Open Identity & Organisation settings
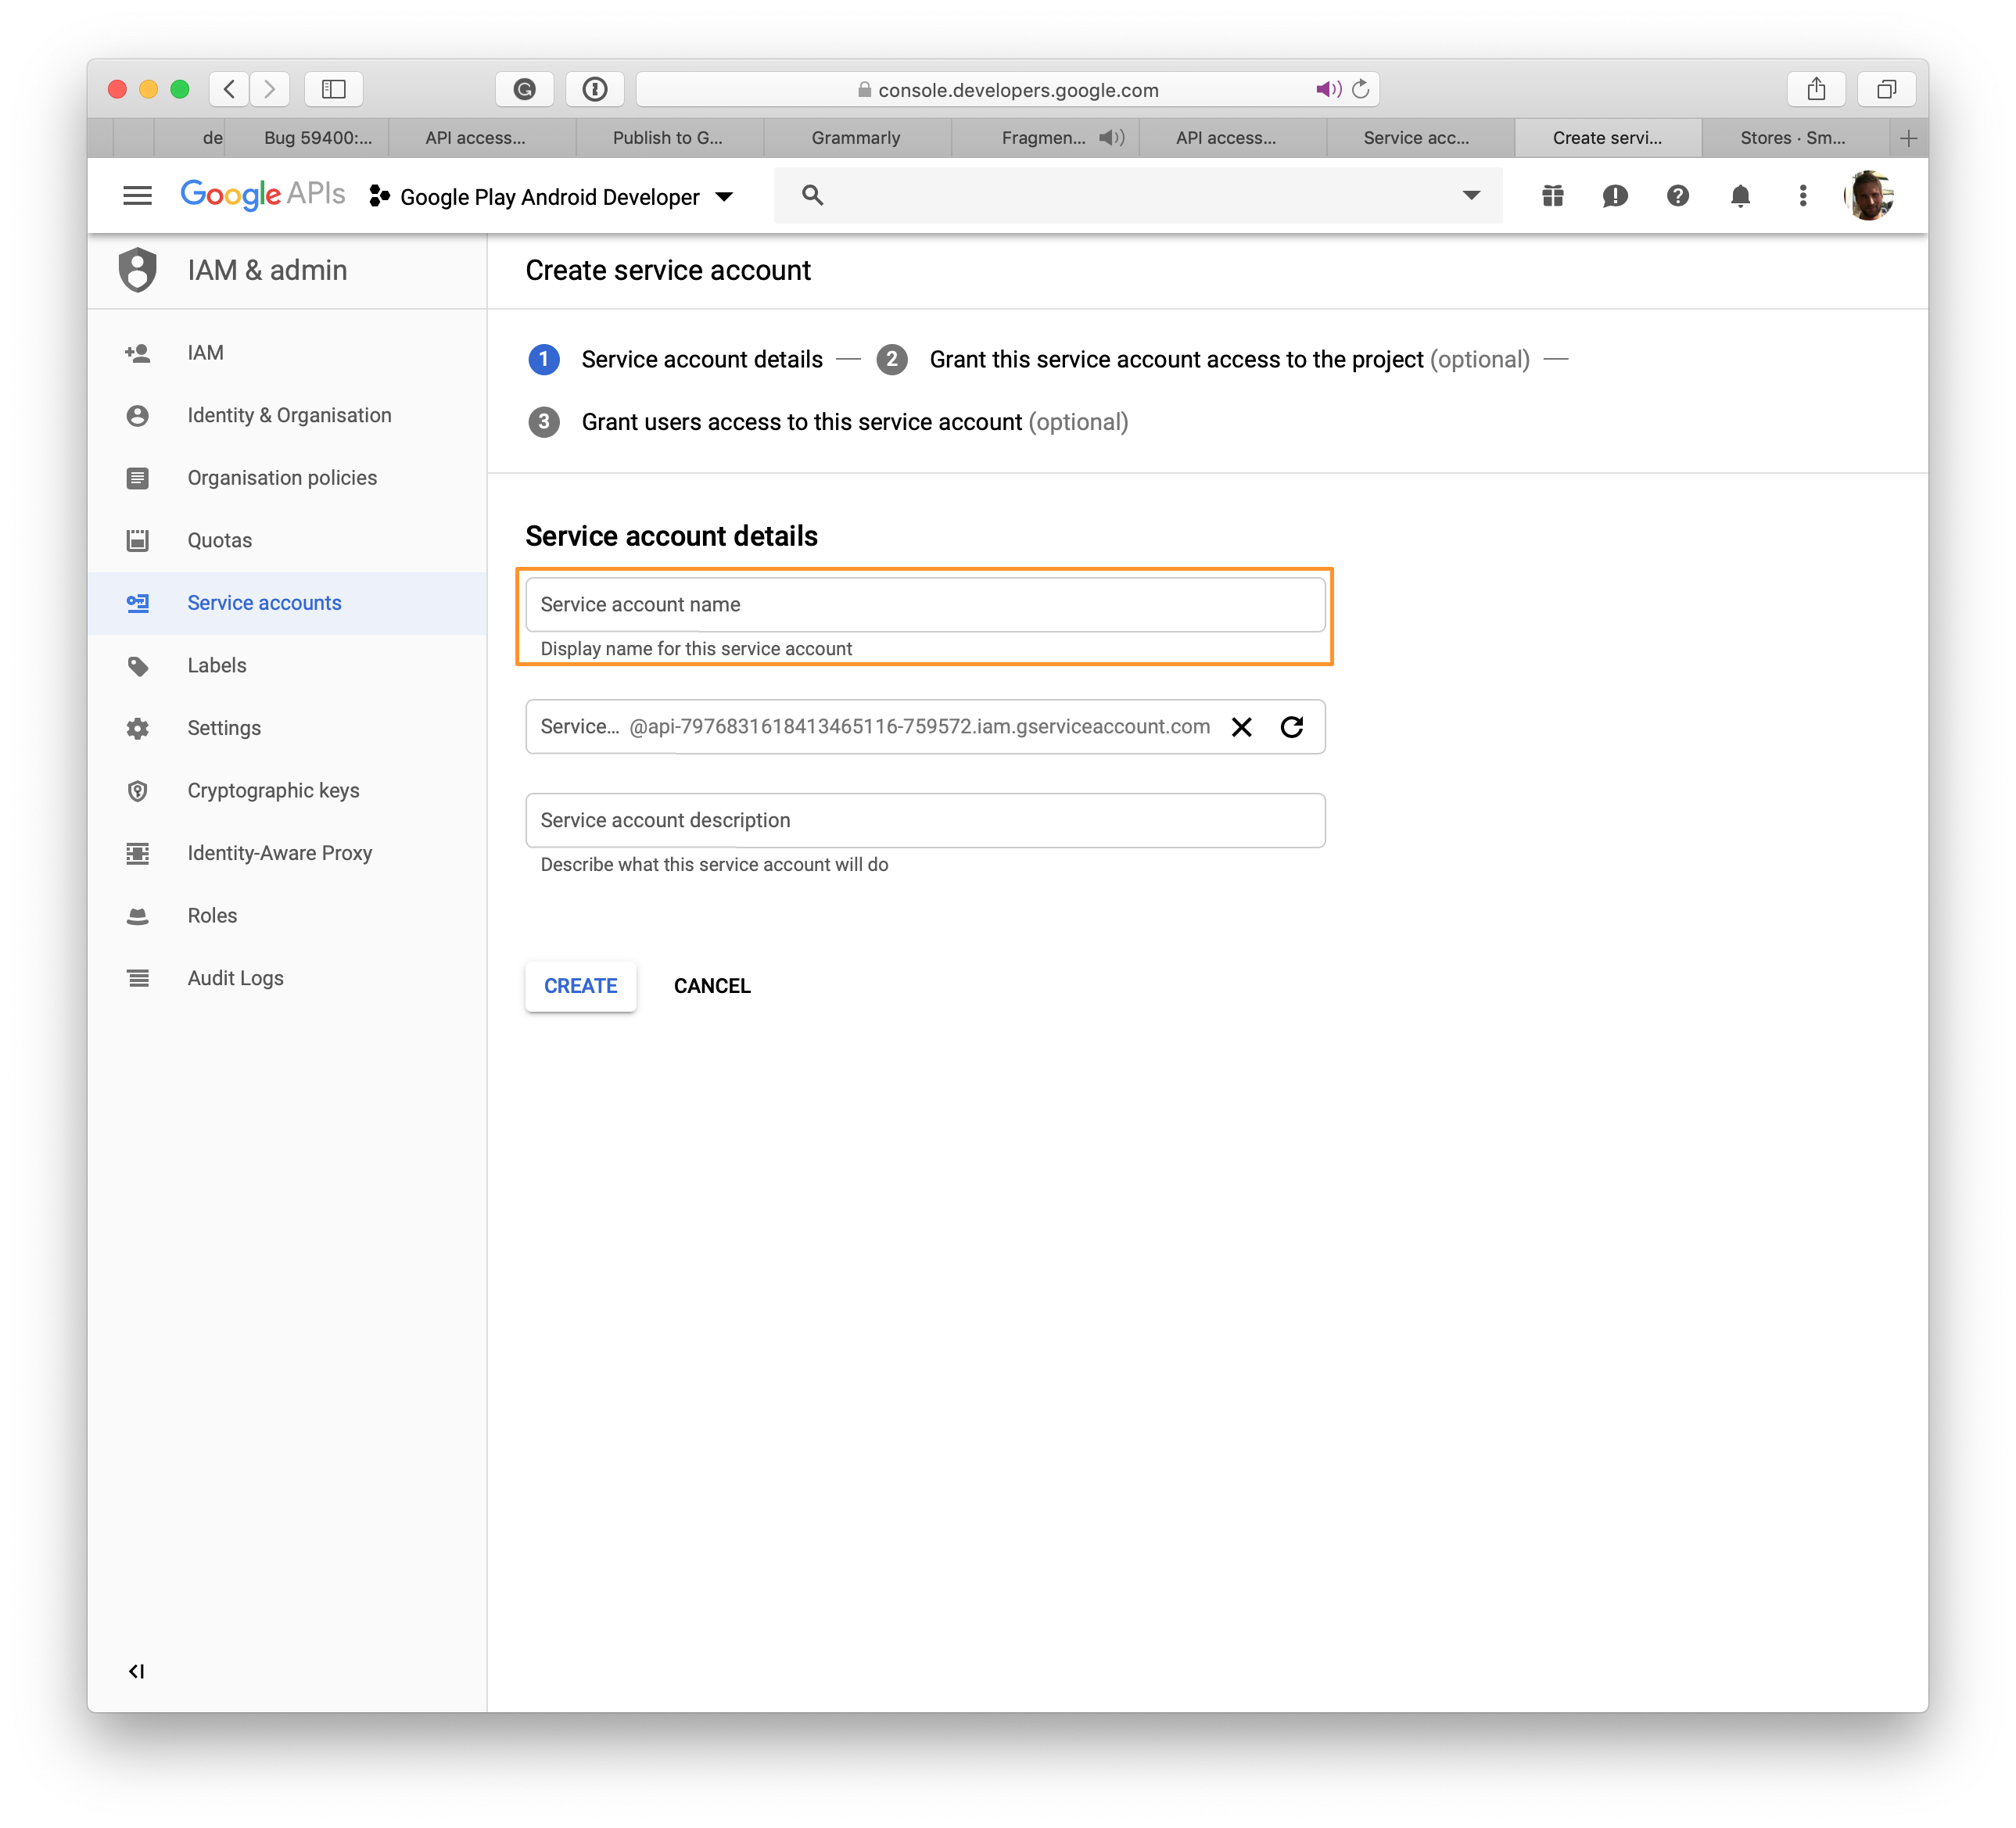 (x=288, y=414)
